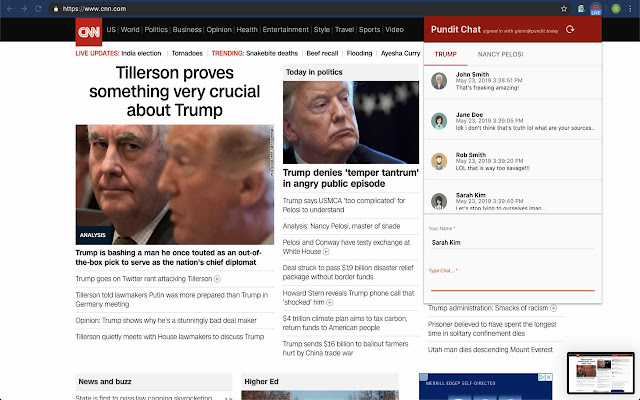
Task: Open the Ayesha Curry trending link
Action: 400,53
